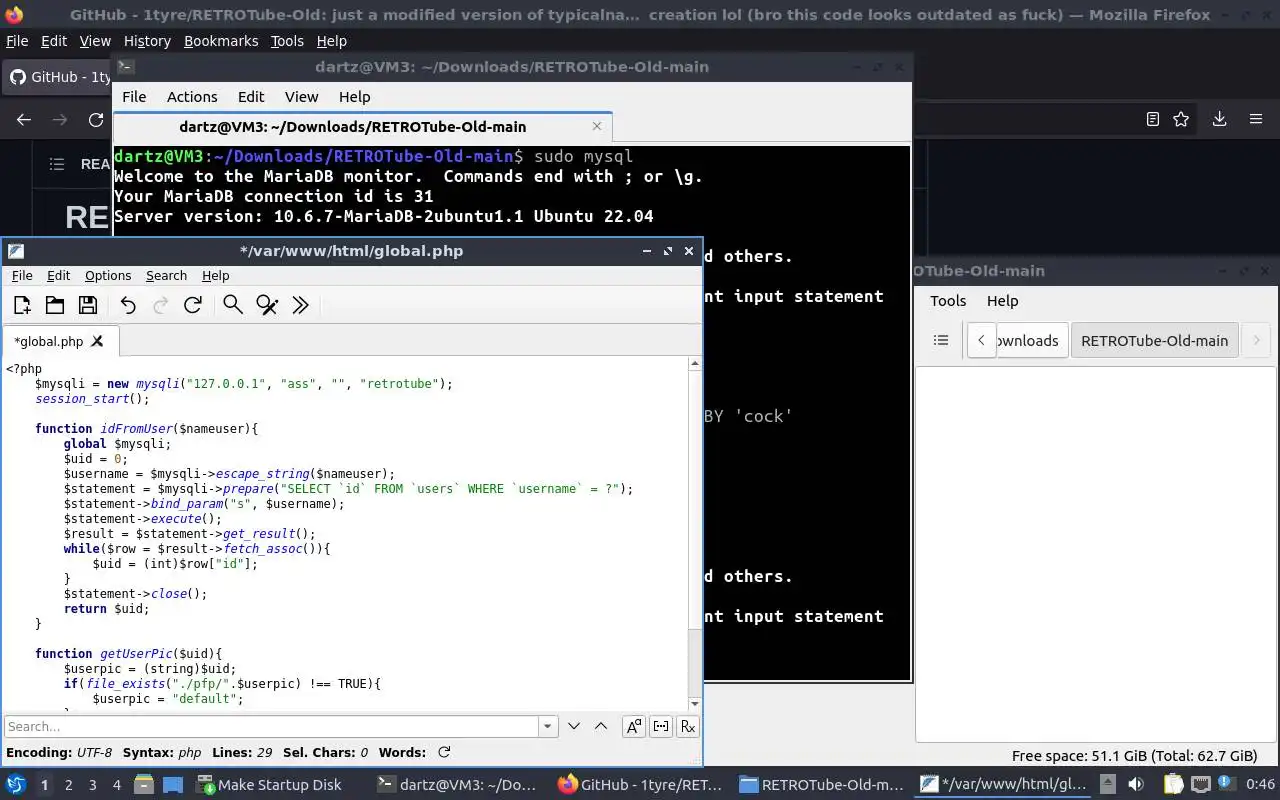Image resolution: width=1280 pixels, height=800 pixels.
Task: Open a file using the folder toolbar icon
Action: (x=55, y=306)
